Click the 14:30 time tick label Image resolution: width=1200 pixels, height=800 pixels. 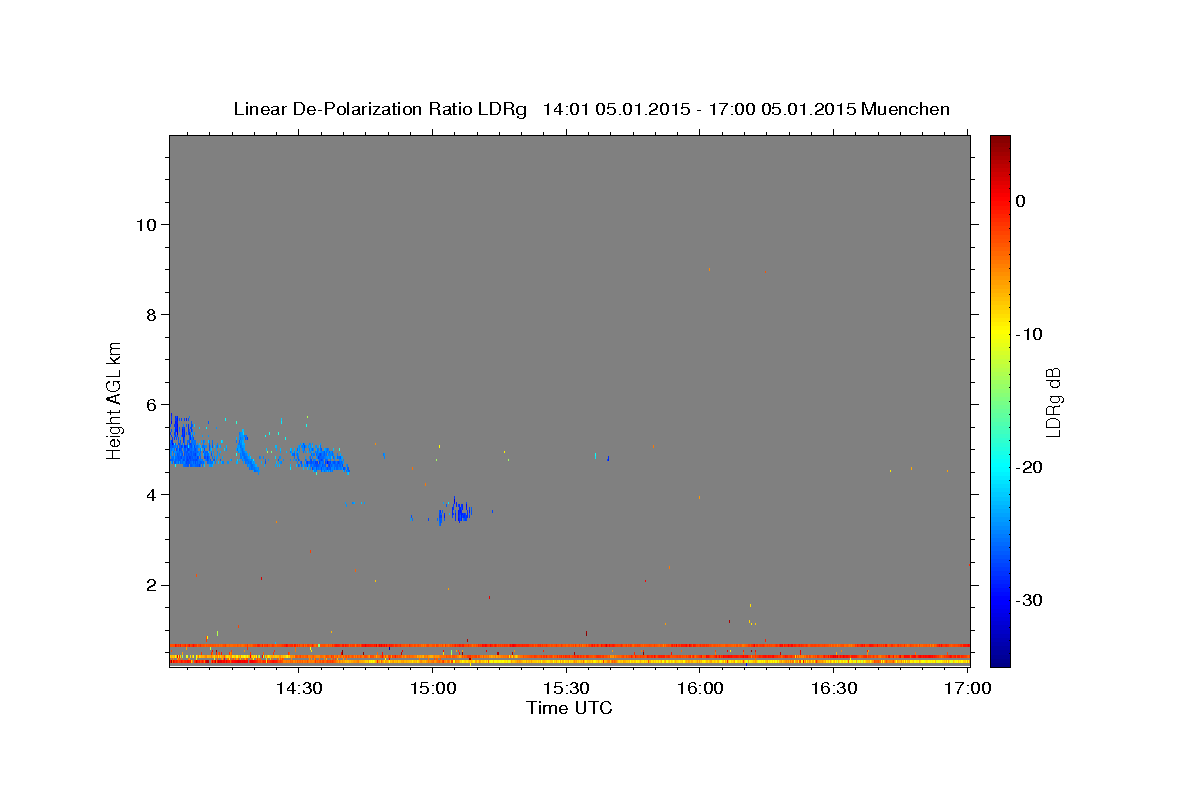[299, 688]
